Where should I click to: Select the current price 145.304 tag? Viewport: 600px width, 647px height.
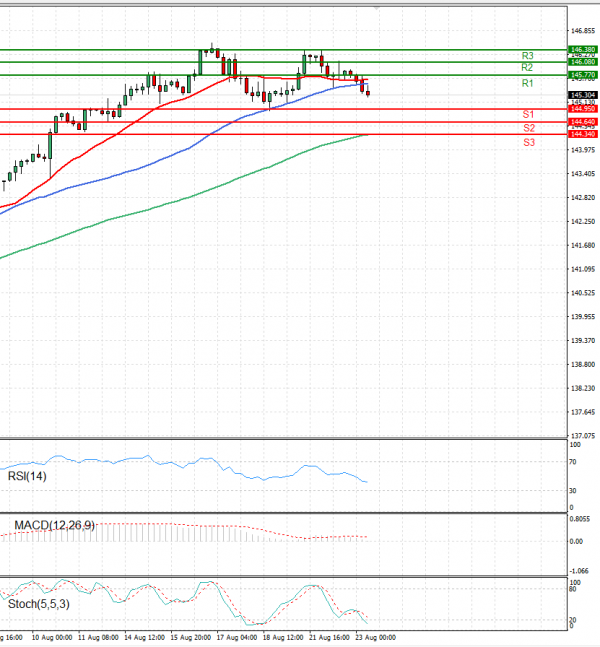tap(583, 95)
